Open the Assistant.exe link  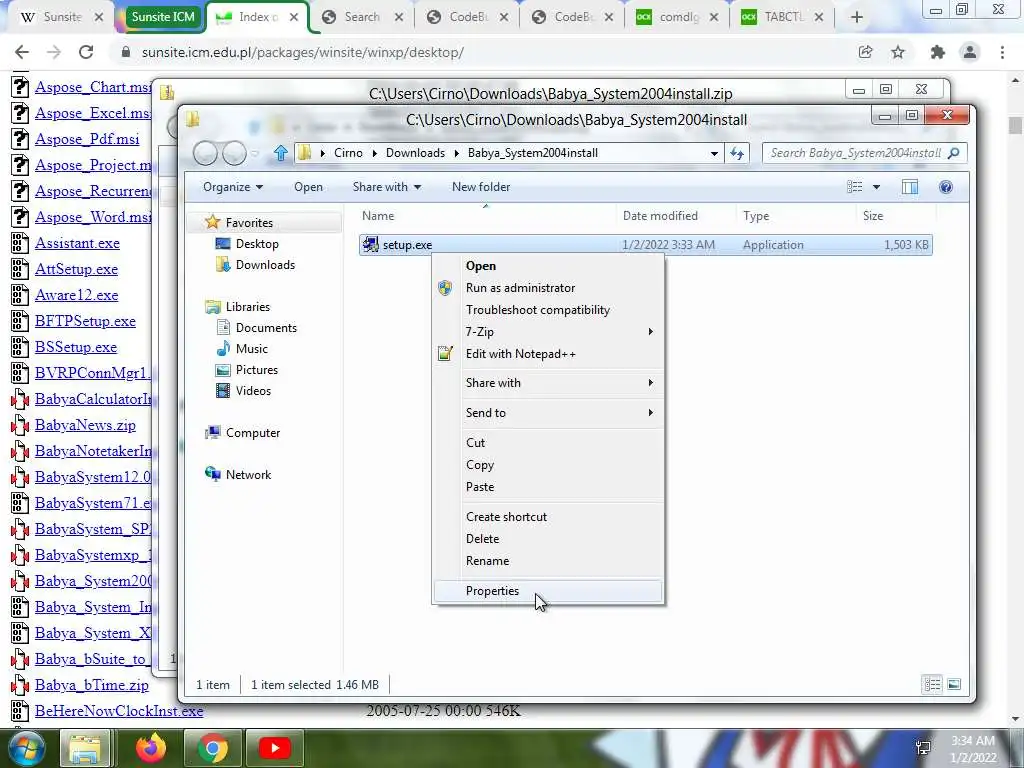[x=77, y=243]
